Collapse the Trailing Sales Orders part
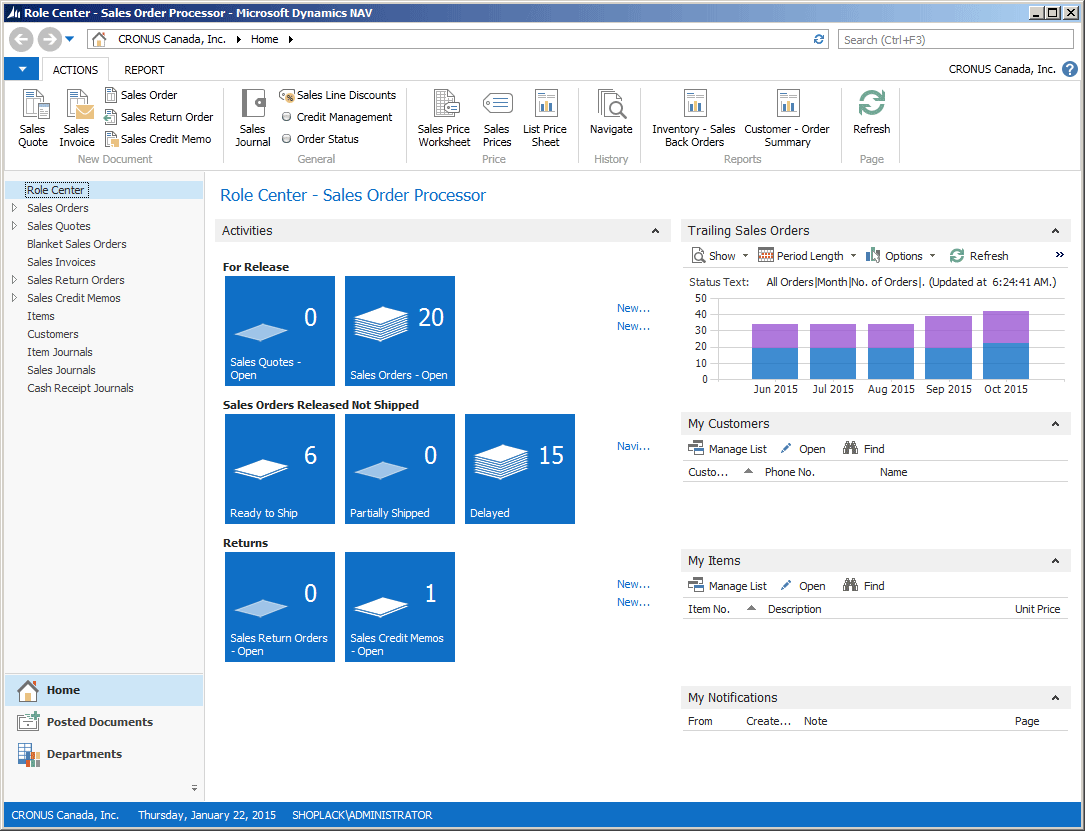The height and width of the screenshot is (831, 1085). [x=1055, y=231]
